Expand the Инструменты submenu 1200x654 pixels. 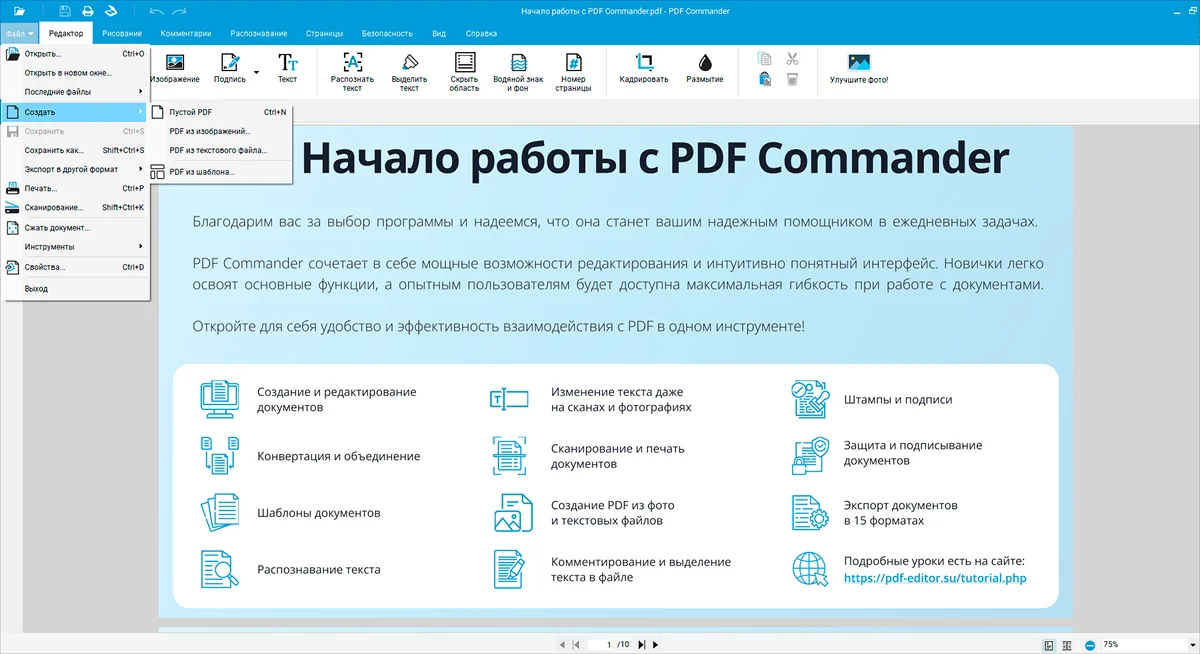pos(75,246)
